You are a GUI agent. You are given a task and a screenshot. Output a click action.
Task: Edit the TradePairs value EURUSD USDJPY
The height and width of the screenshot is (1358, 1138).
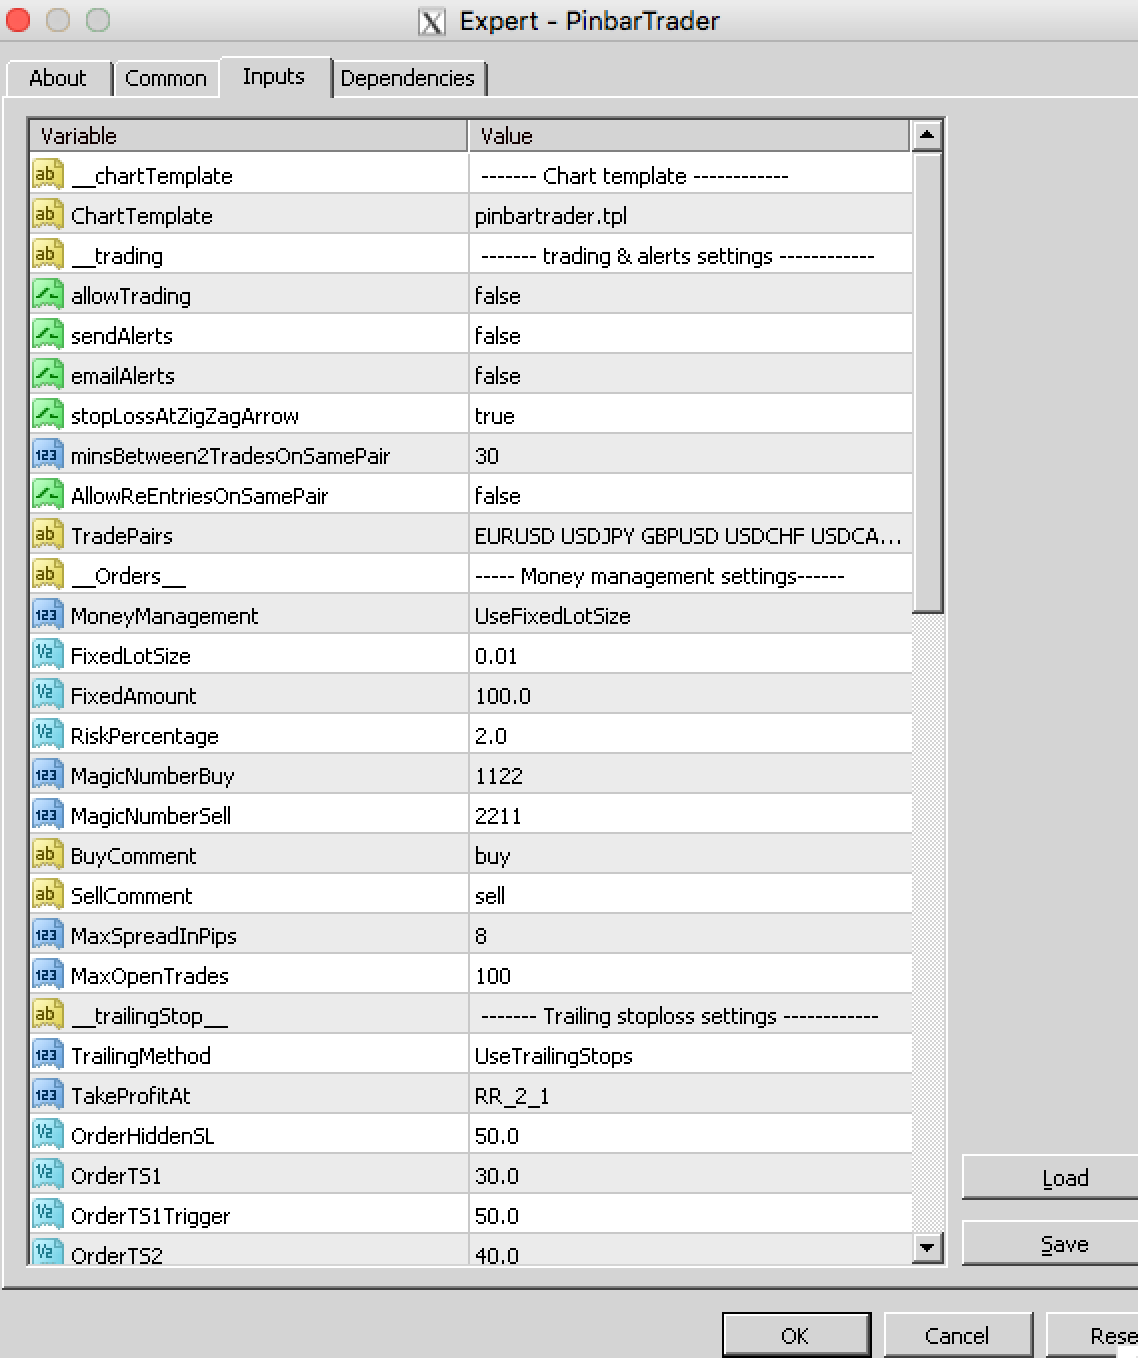(690, 535)
